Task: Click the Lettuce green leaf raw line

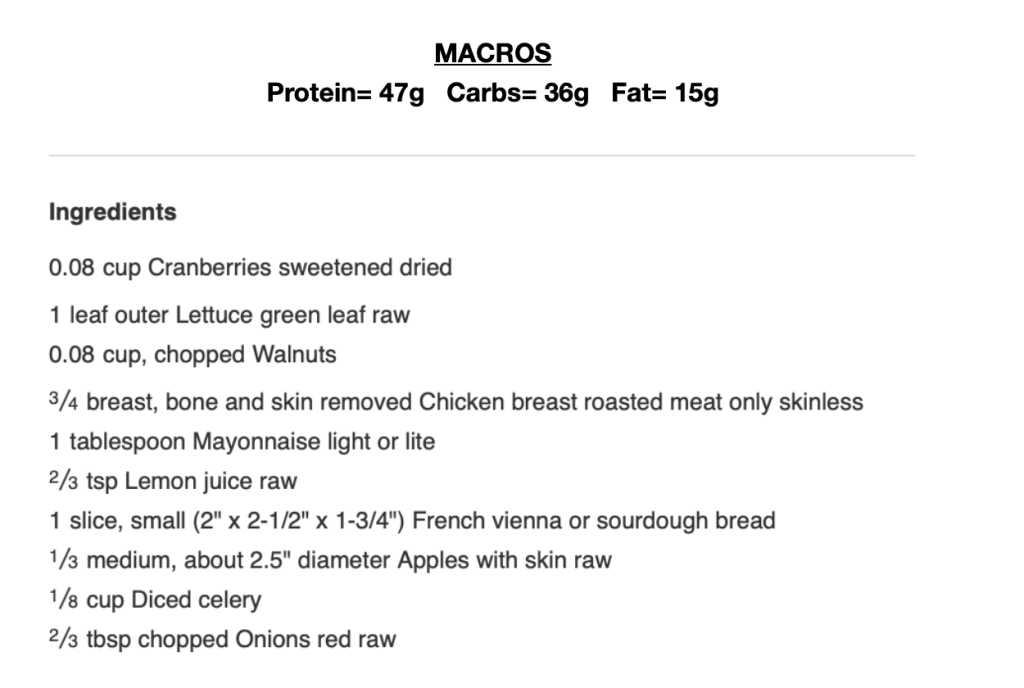Action: (x=229, y=316)
